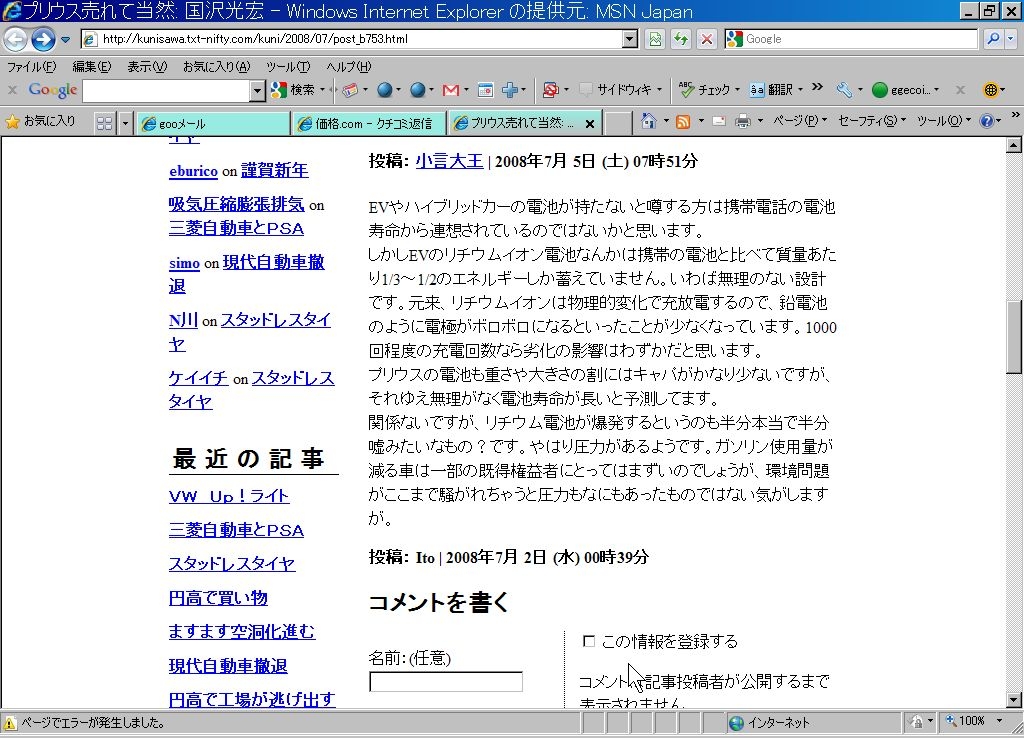Click the compatibility view icon
This screenshot has height=738, width=1024.
(x=655, y=39)
